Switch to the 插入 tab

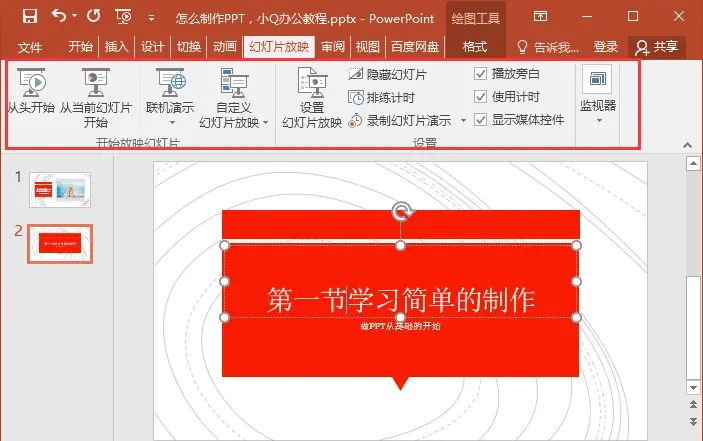(117, 47)
